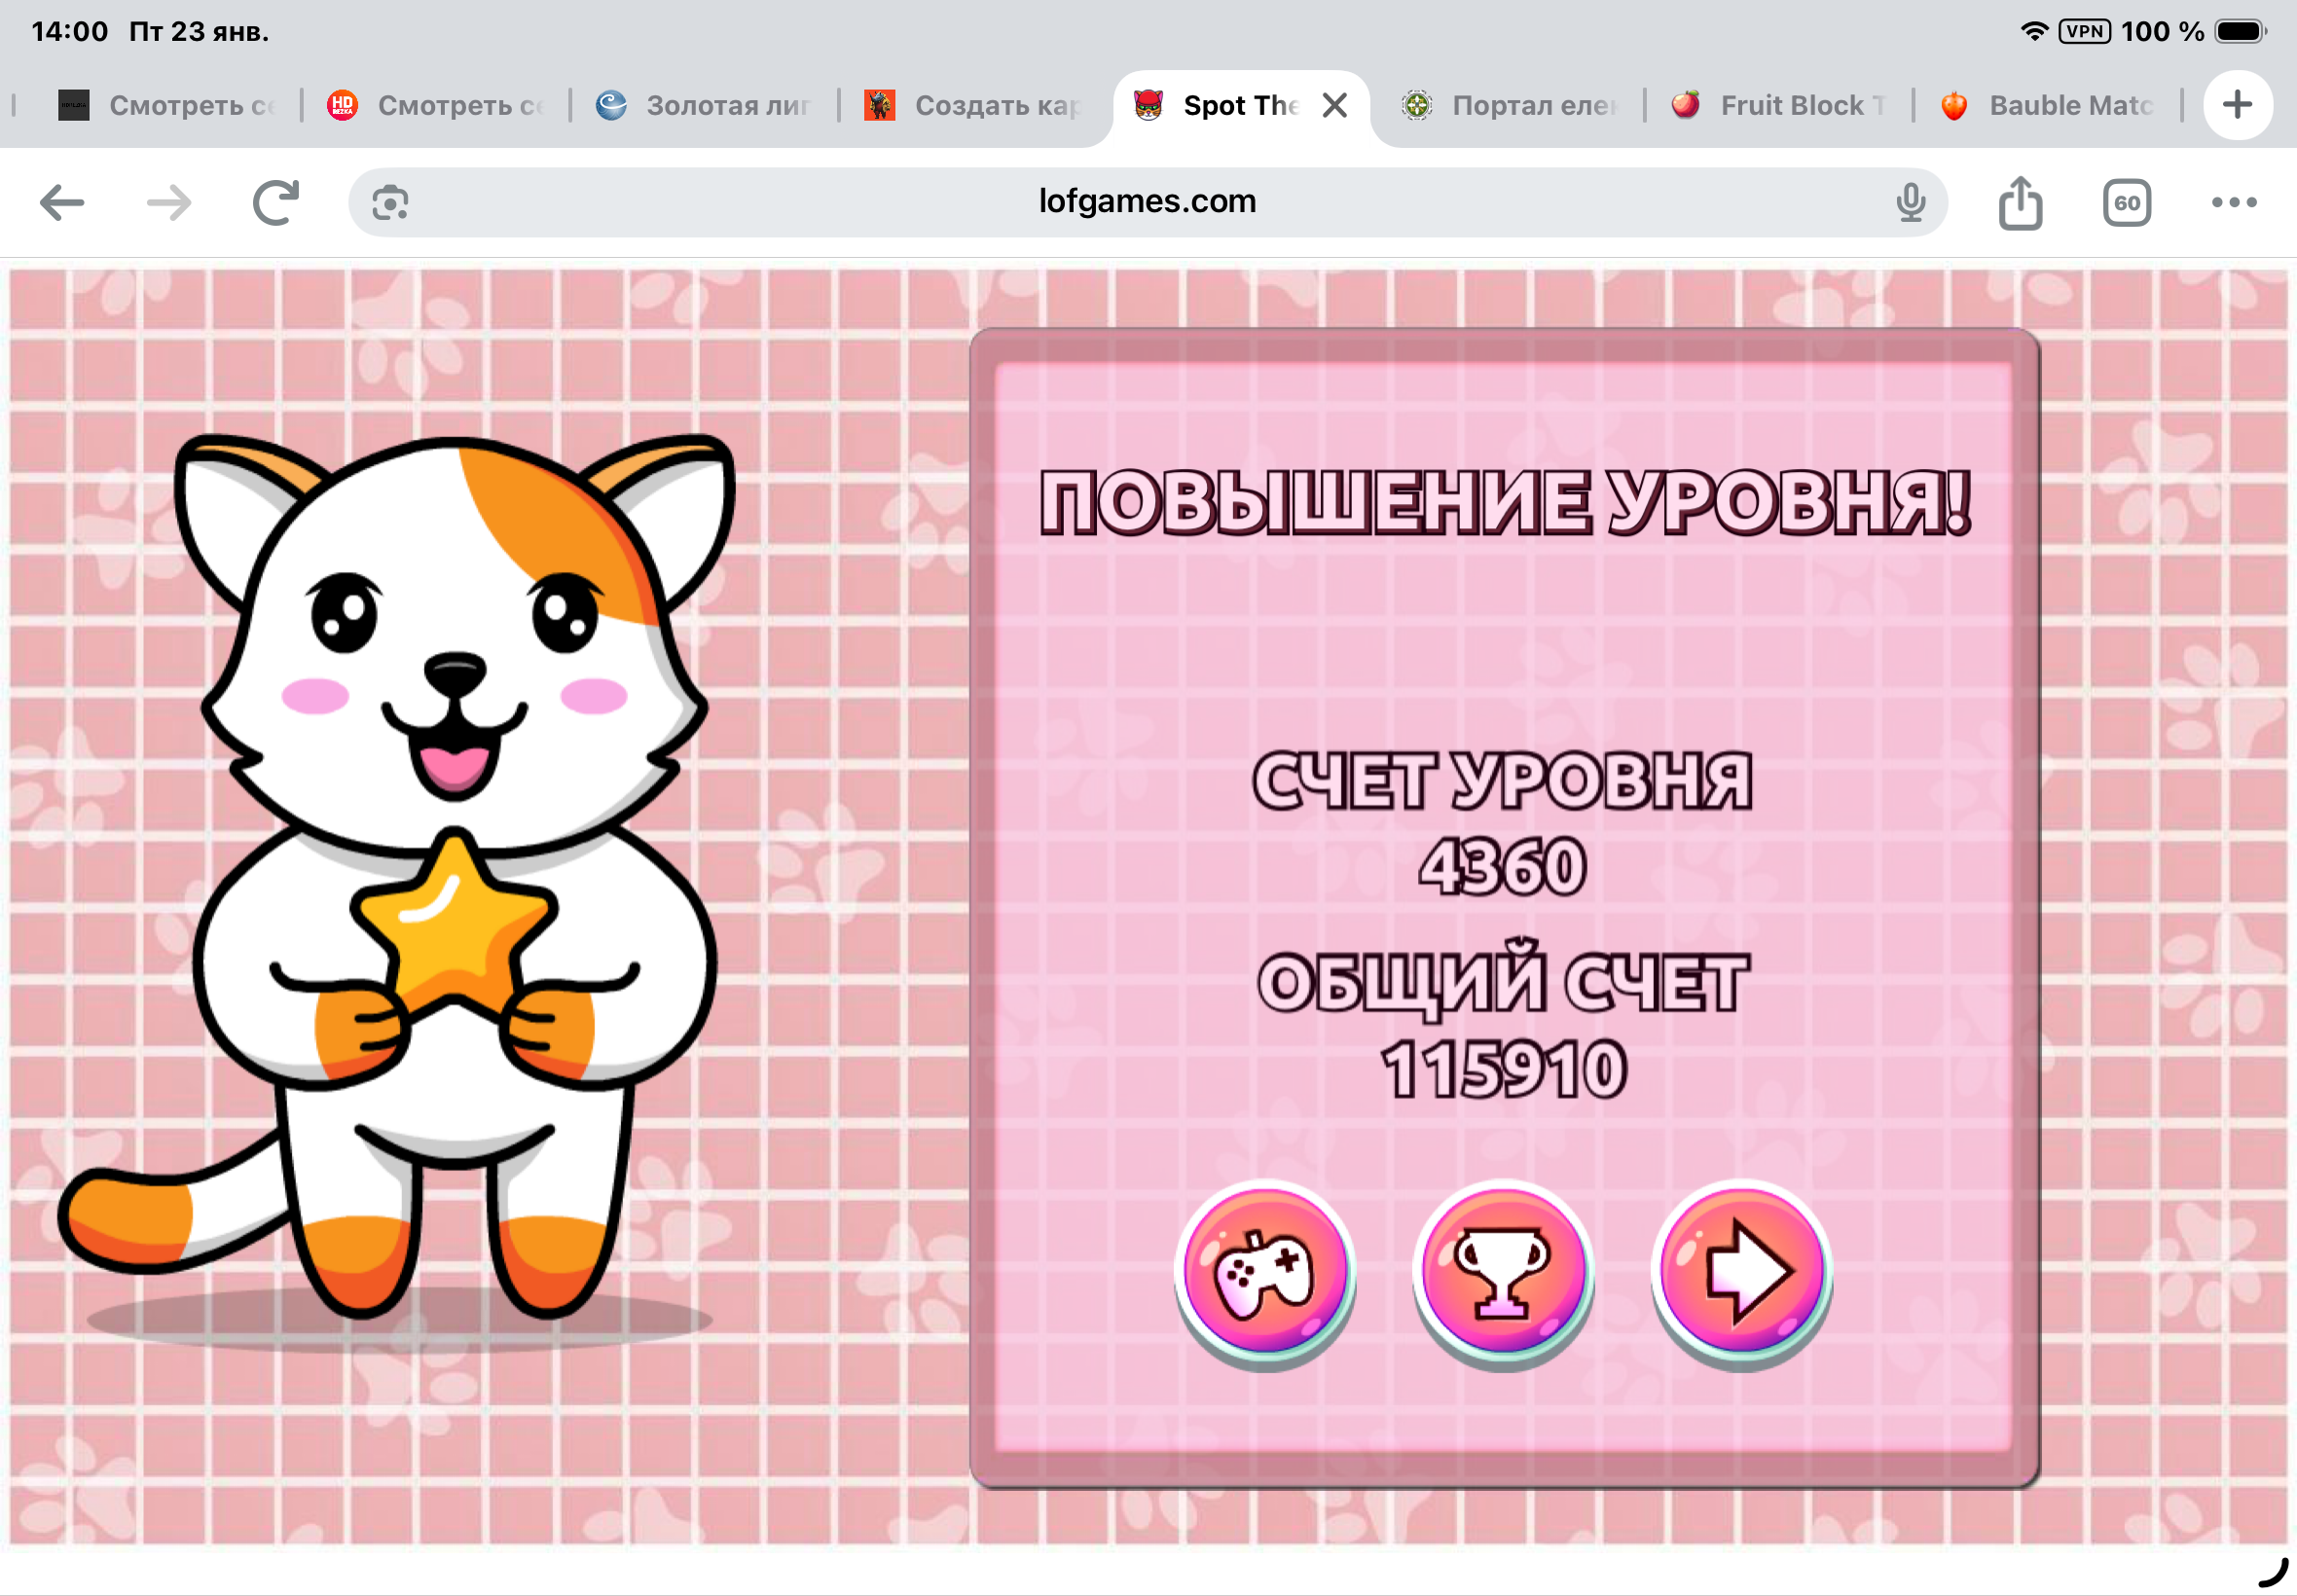Viewport: 2297px width, 1596px height.
Task: Click the lofgames.com address field
Action: (x=1147, y=202)
